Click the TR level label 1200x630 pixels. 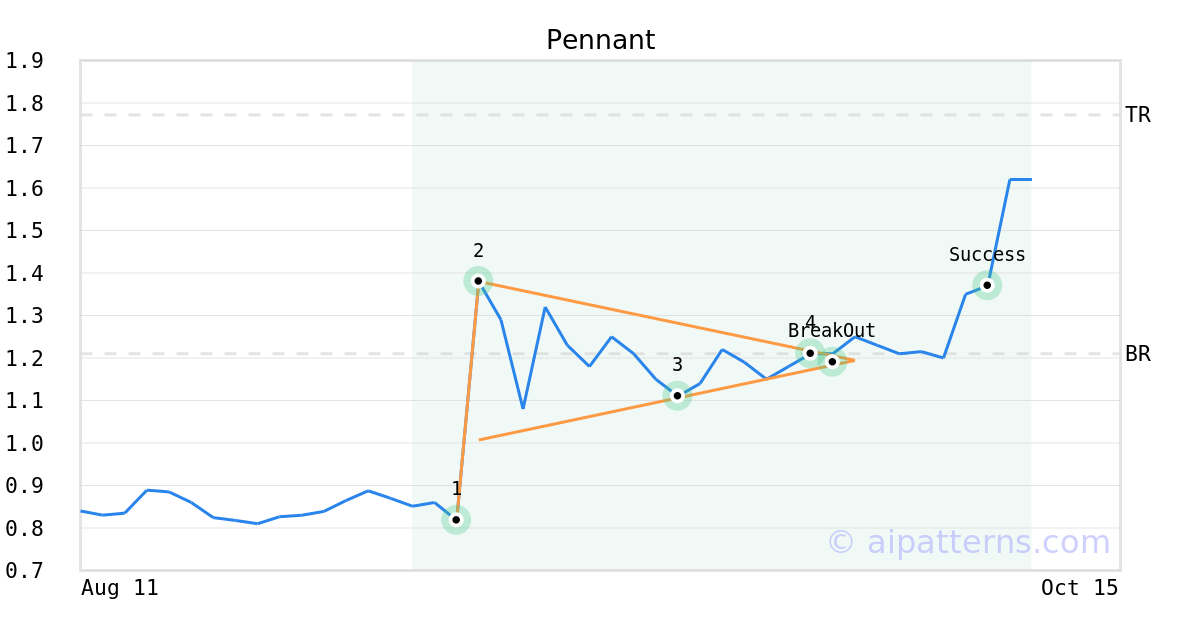tap(1137, 115)
